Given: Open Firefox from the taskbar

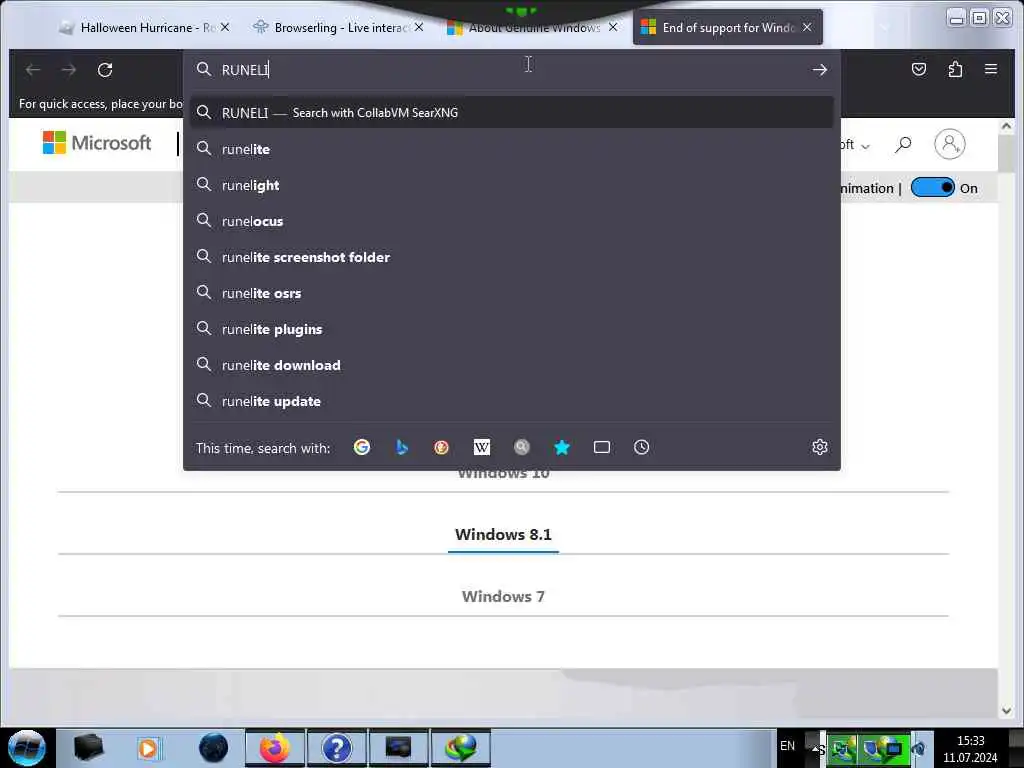Looking at the screenshot, I should [274, 748].
